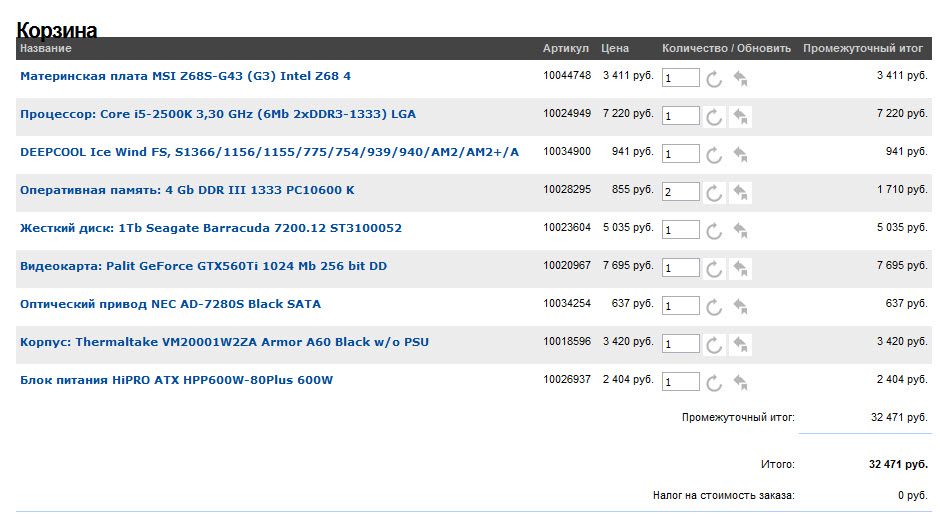Edit quantity field for NEC optical drive
This screenshot has width=940, height=520.
pos(680,305)
